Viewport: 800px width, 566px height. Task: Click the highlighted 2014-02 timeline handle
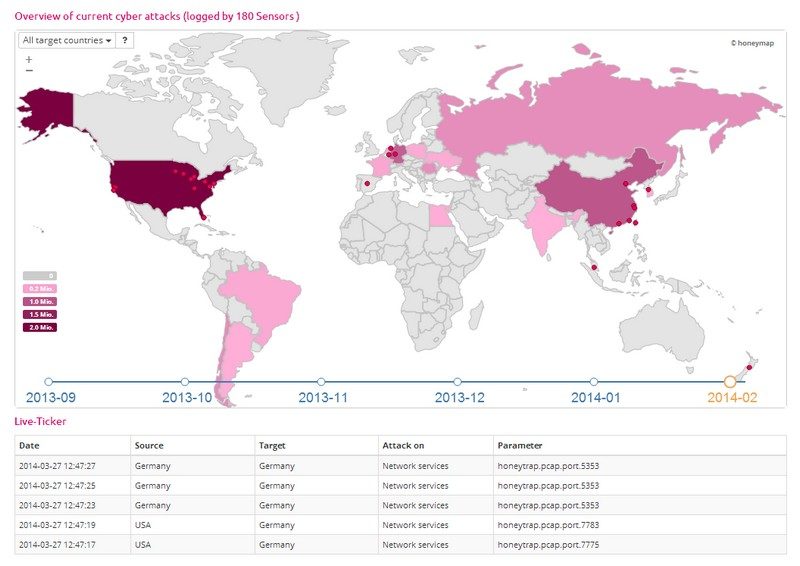730,381
